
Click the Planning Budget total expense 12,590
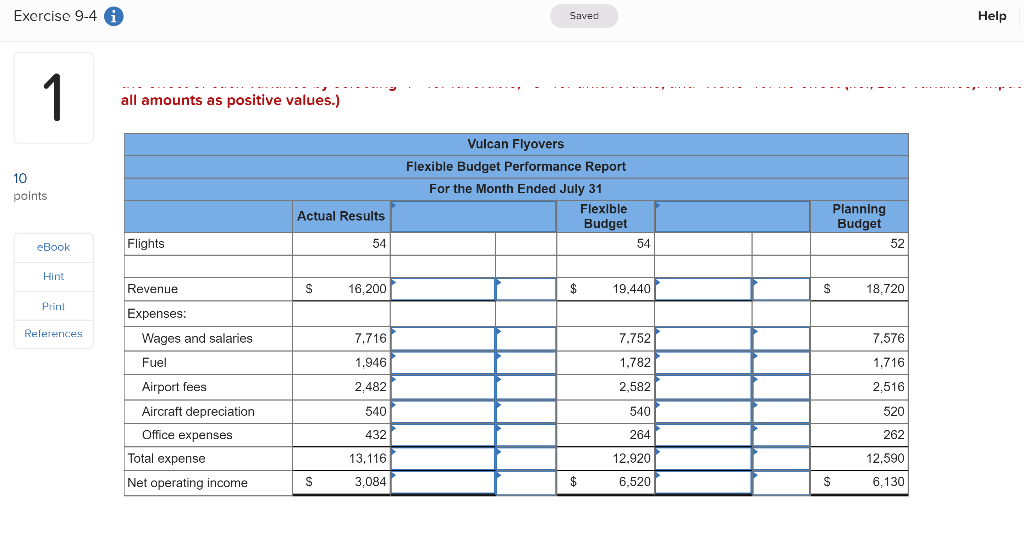point(885,458)
